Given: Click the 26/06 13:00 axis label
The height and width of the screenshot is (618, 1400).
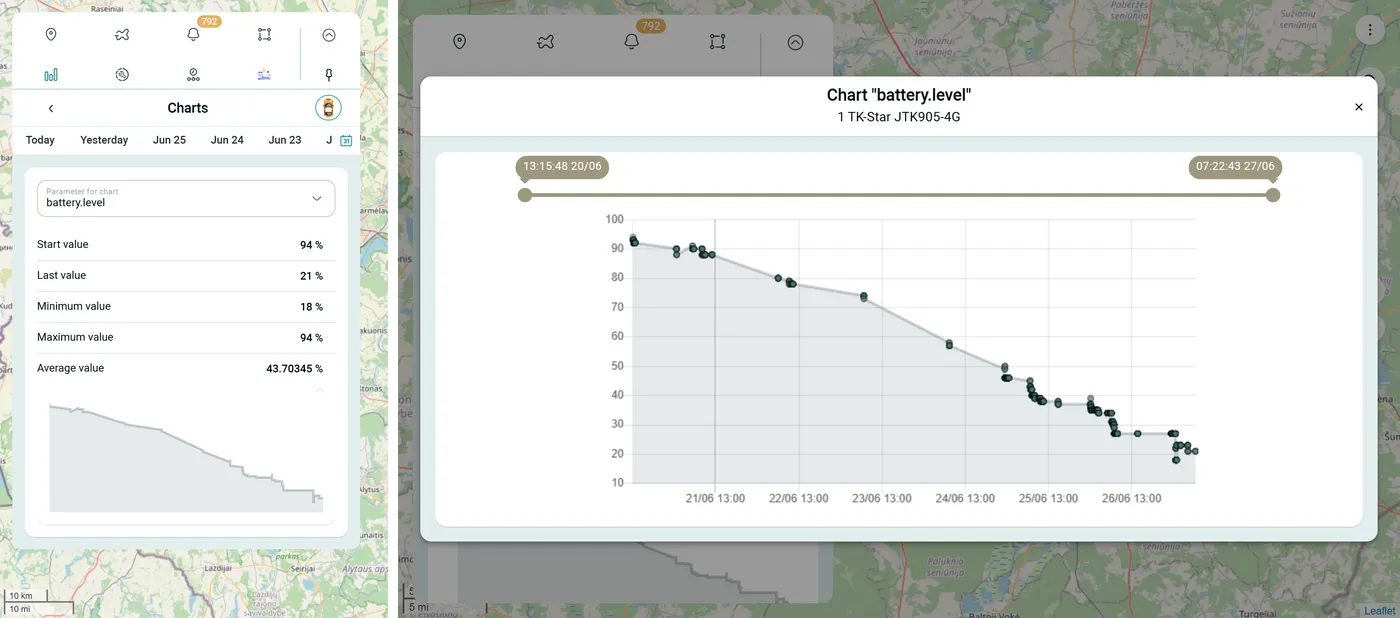Looking at the screenshot, I should tap(1131, 498).
